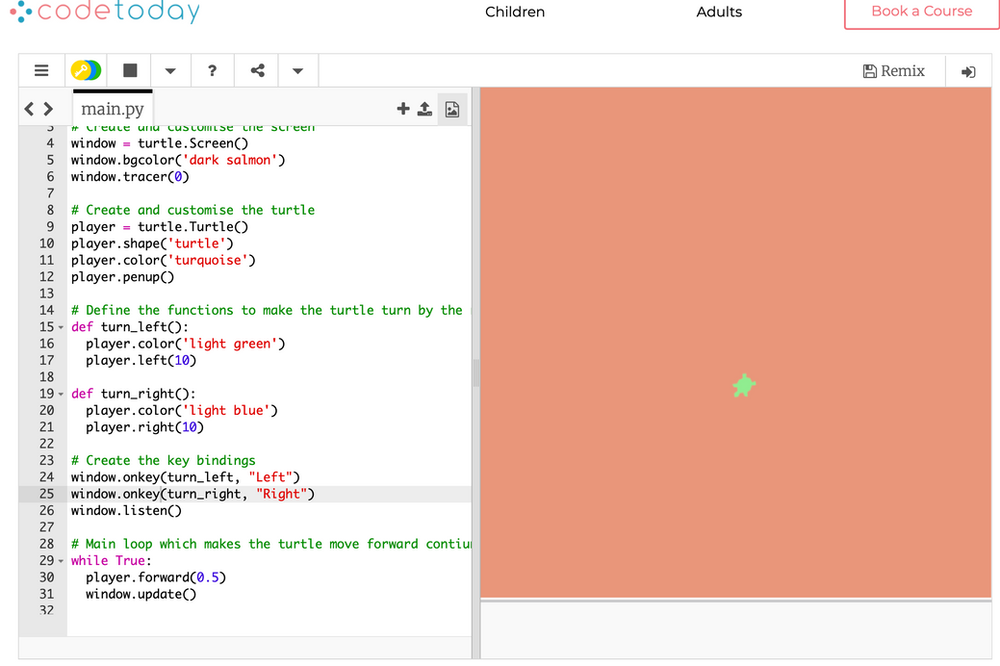Open the dropdown arrow next to the stop button
The width and height of the screenshot is (1000, 666).
pyautogui.click(x=170, y=71)
